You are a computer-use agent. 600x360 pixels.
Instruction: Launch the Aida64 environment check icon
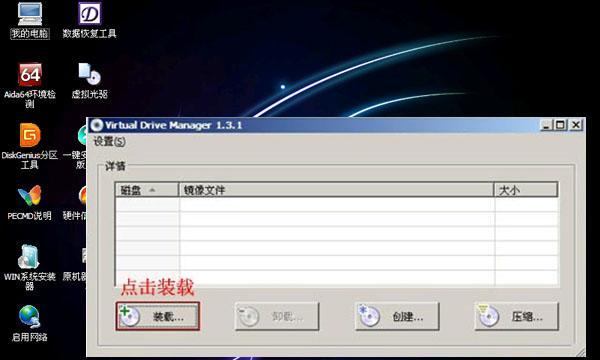click(30, 85)
